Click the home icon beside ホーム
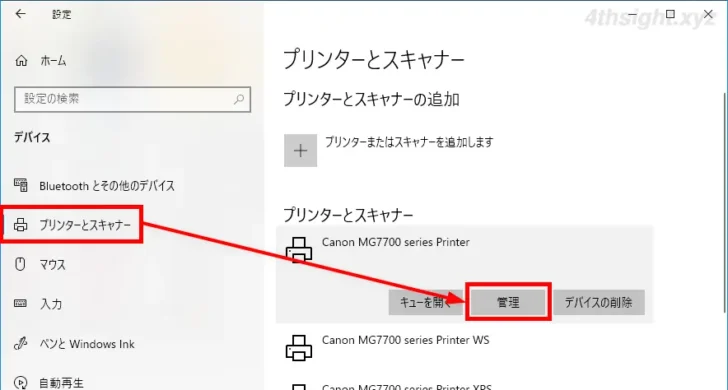The height and width of the screenshot is (390, 728). (21, 61)
